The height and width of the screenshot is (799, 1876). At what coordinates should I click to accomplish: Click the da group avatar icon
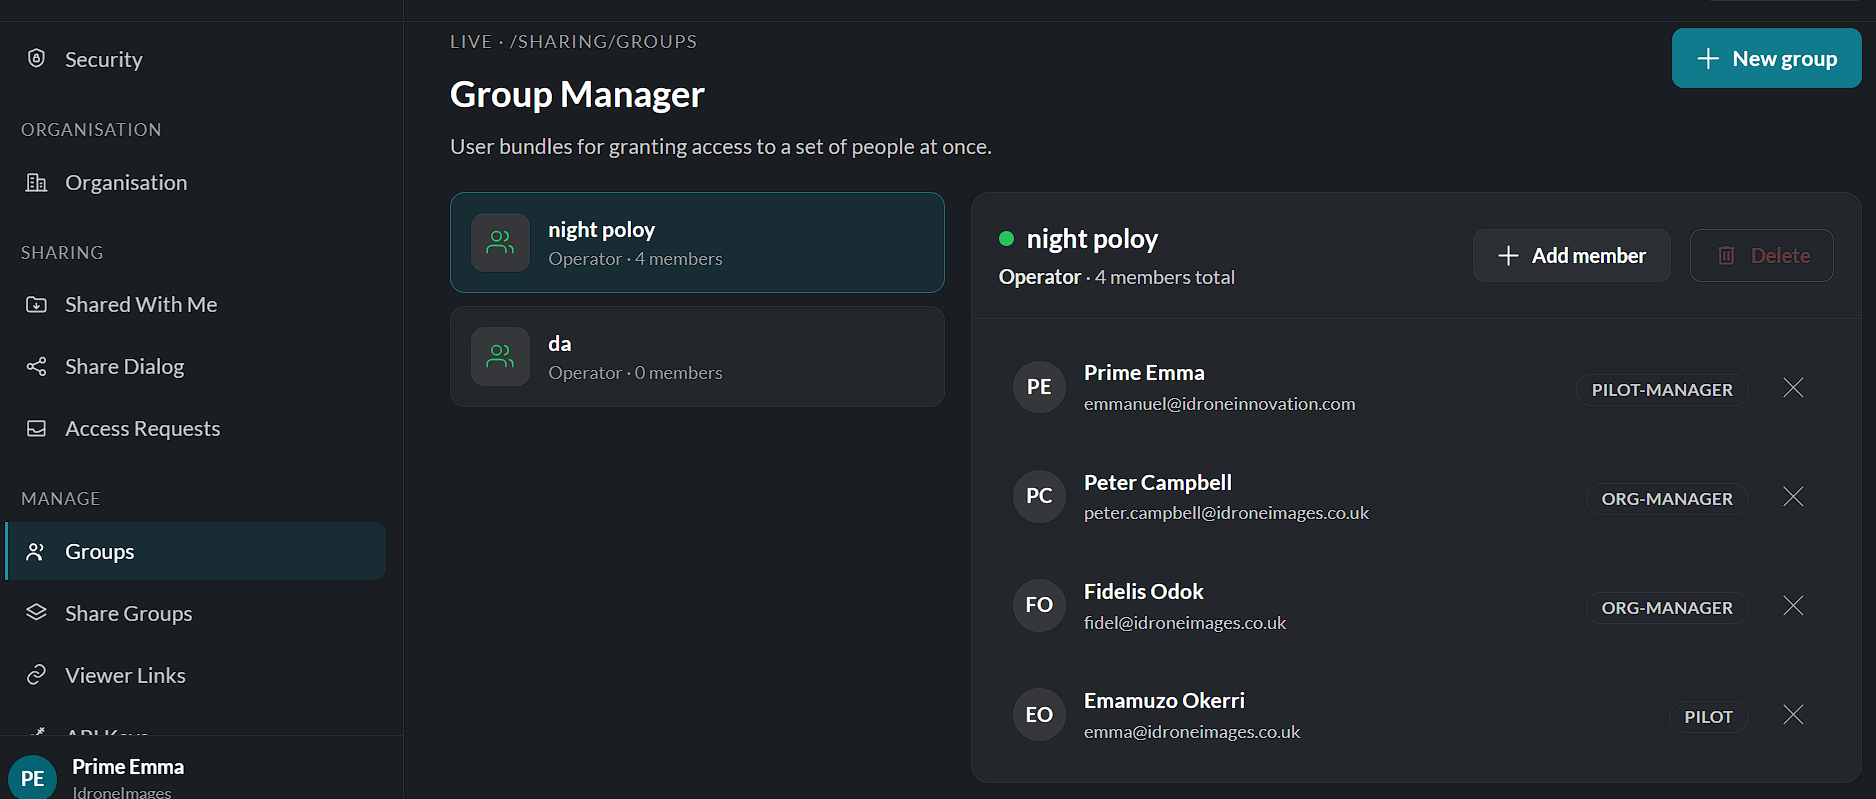[x=500, y=356]
